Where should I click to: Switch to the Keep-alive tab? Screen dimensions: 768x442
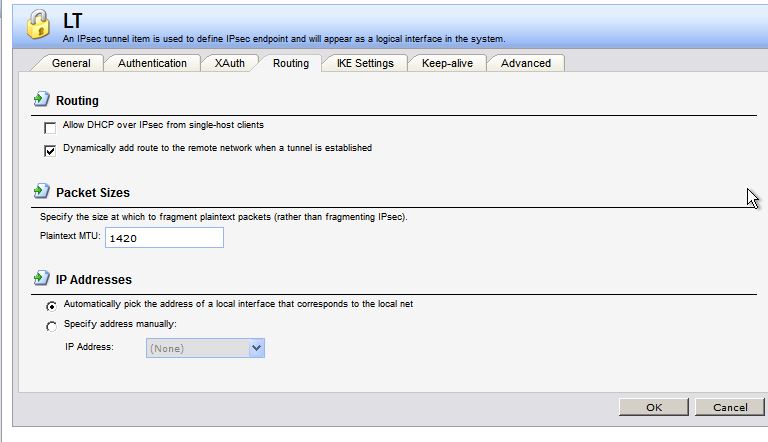pos(447,63)
